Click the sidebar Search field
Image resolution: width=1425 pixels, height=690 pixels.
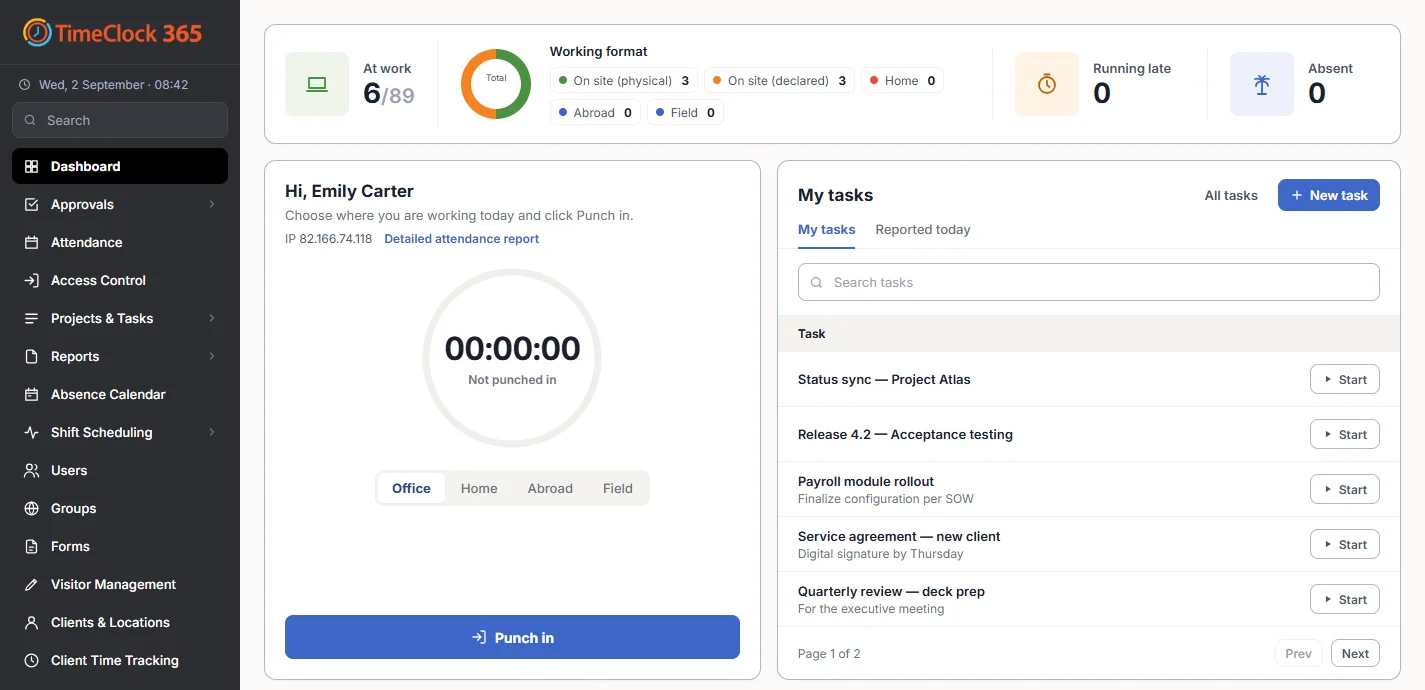pyautogui.click(x=120, y=120)
